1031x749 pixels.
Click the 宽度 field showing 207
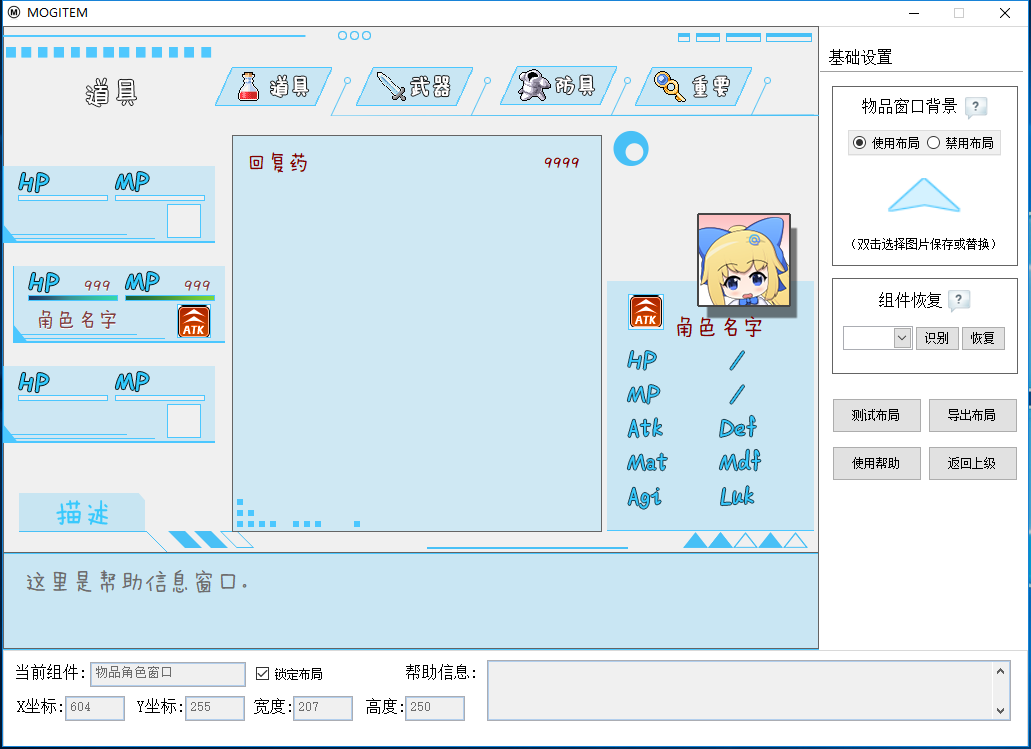click(323, 708)
